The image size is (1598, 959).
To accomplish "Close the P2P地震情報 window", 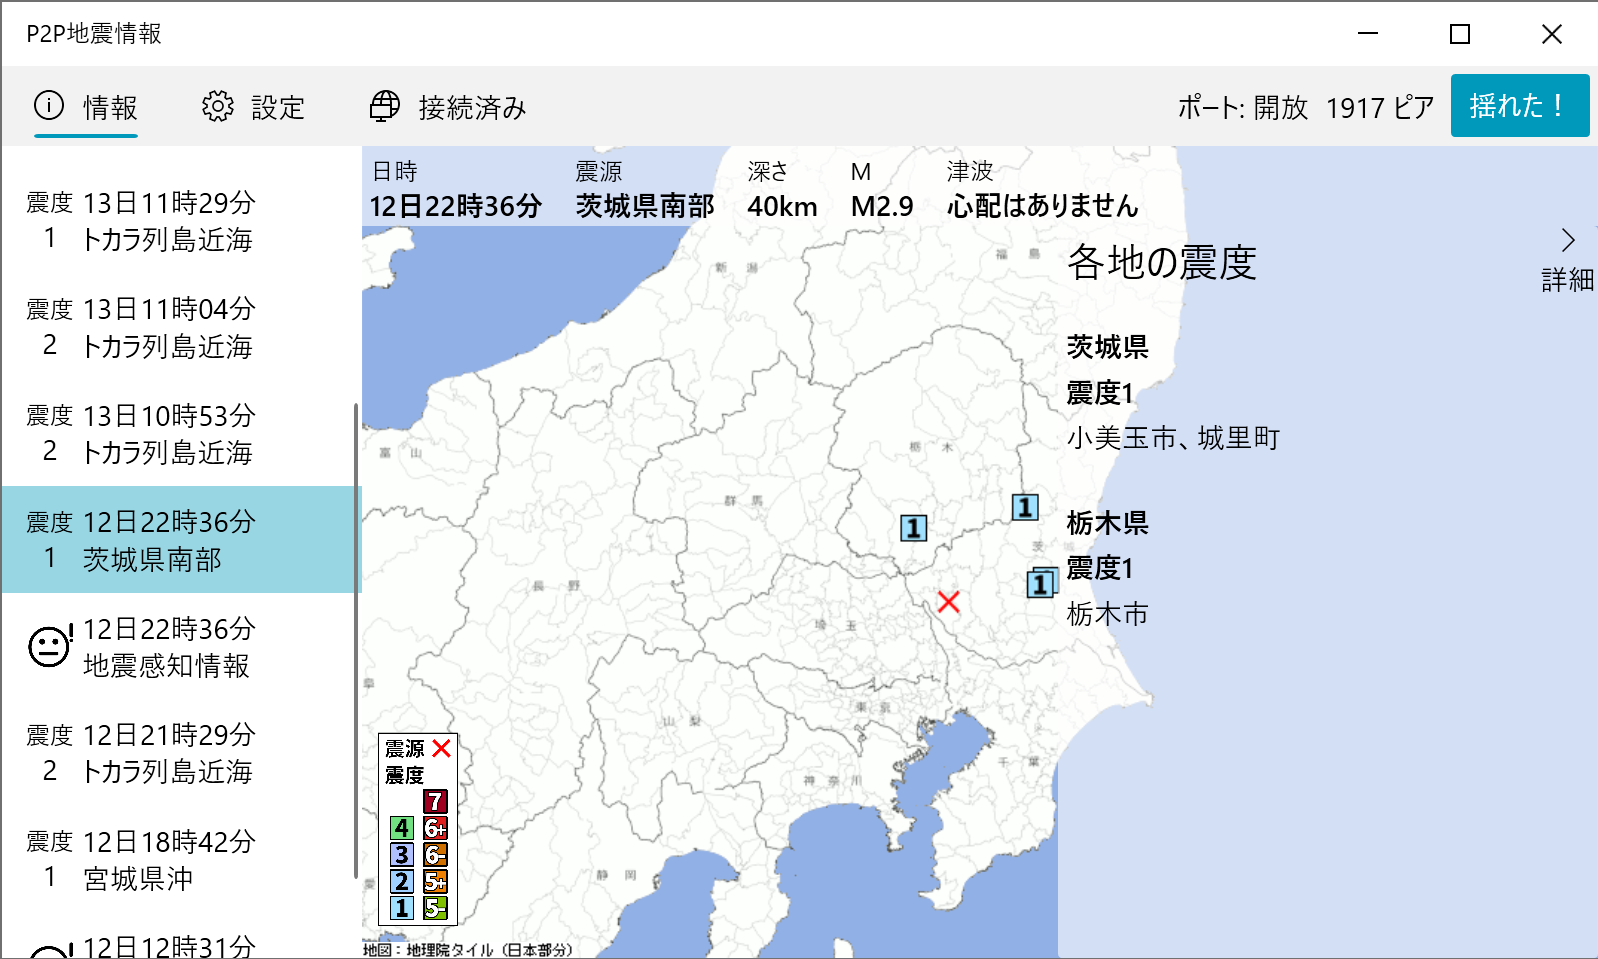I will point(1552,34).
